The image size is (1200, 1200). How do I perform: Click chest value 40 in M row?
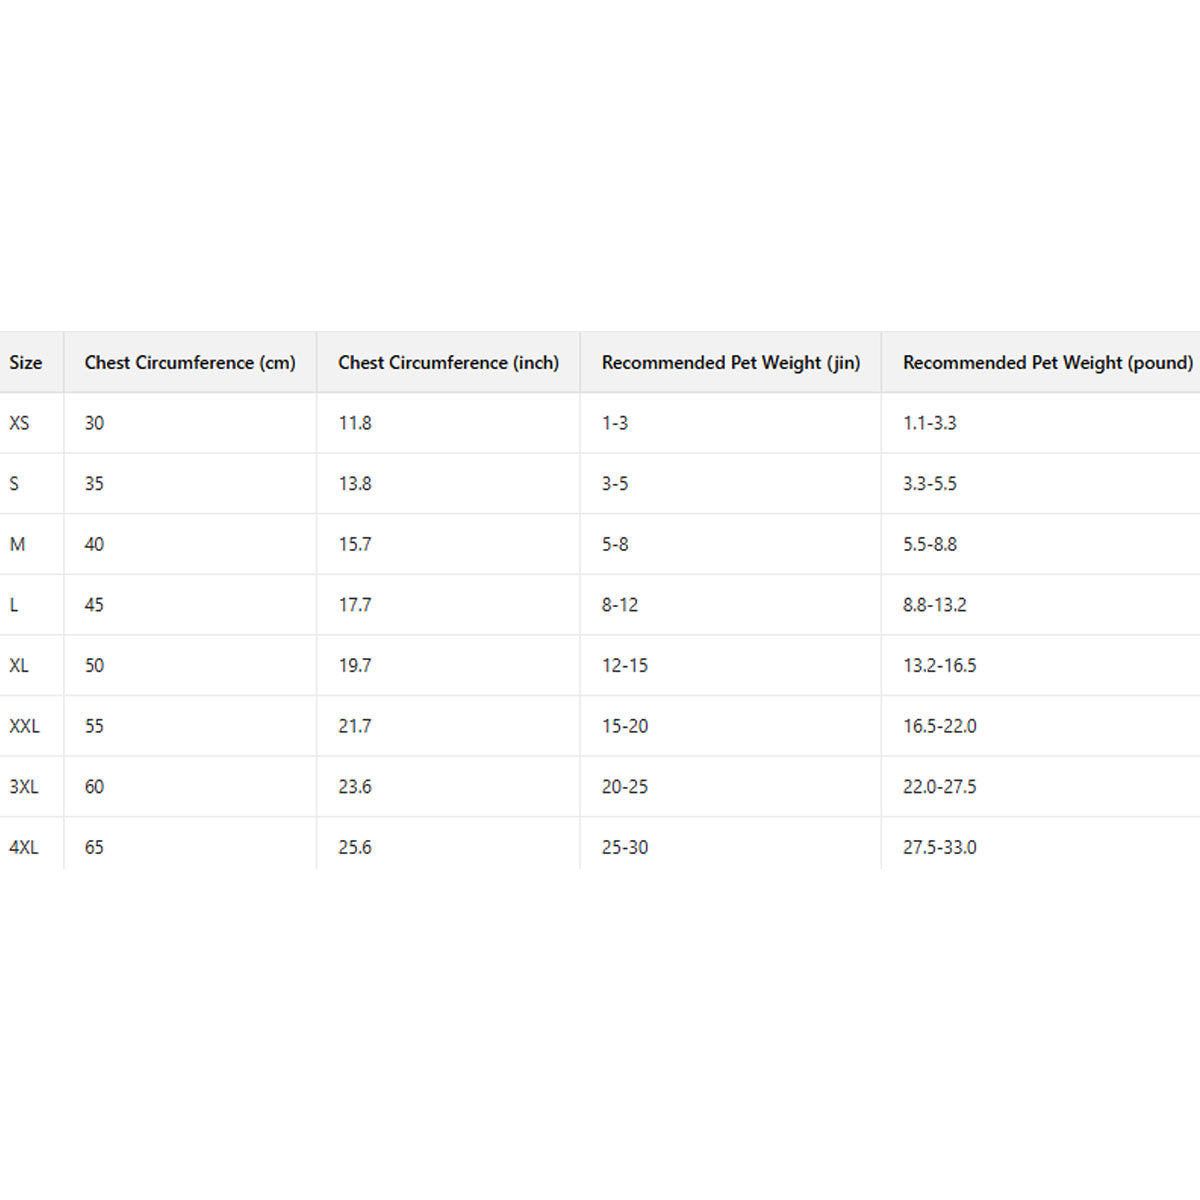click(x=94, y=544)
